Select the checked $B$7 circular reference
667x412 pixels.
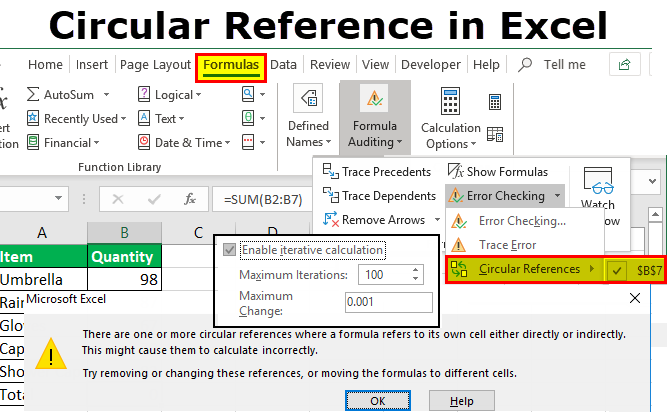click(x=635, y=270)
